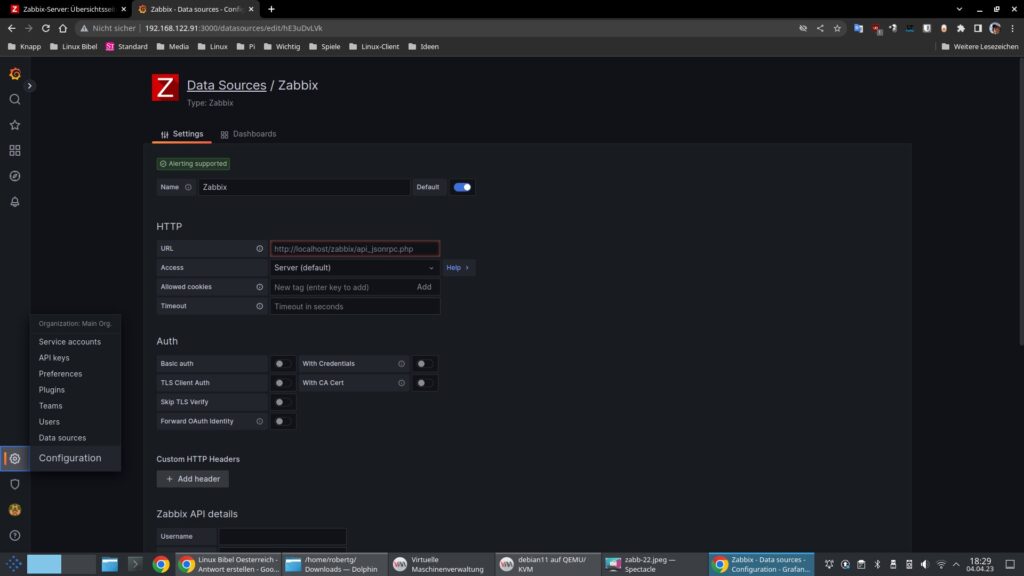Open the browser tab search dropdown arrow
The image size is (1024, 576).
click(959, 9)
